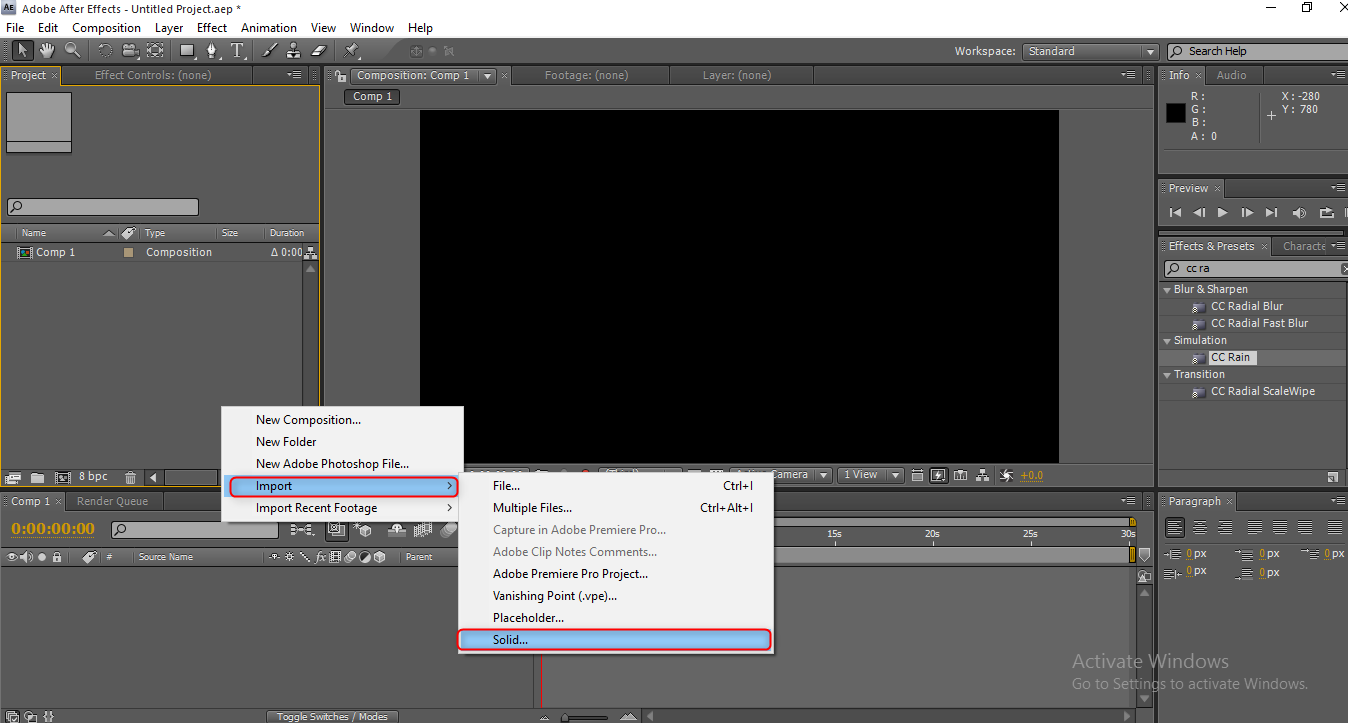Viewport: 1348px width, 723px height.
Task: Select the Rectangle shape tool
Action: pyautogui.click(x=187, y=50)
